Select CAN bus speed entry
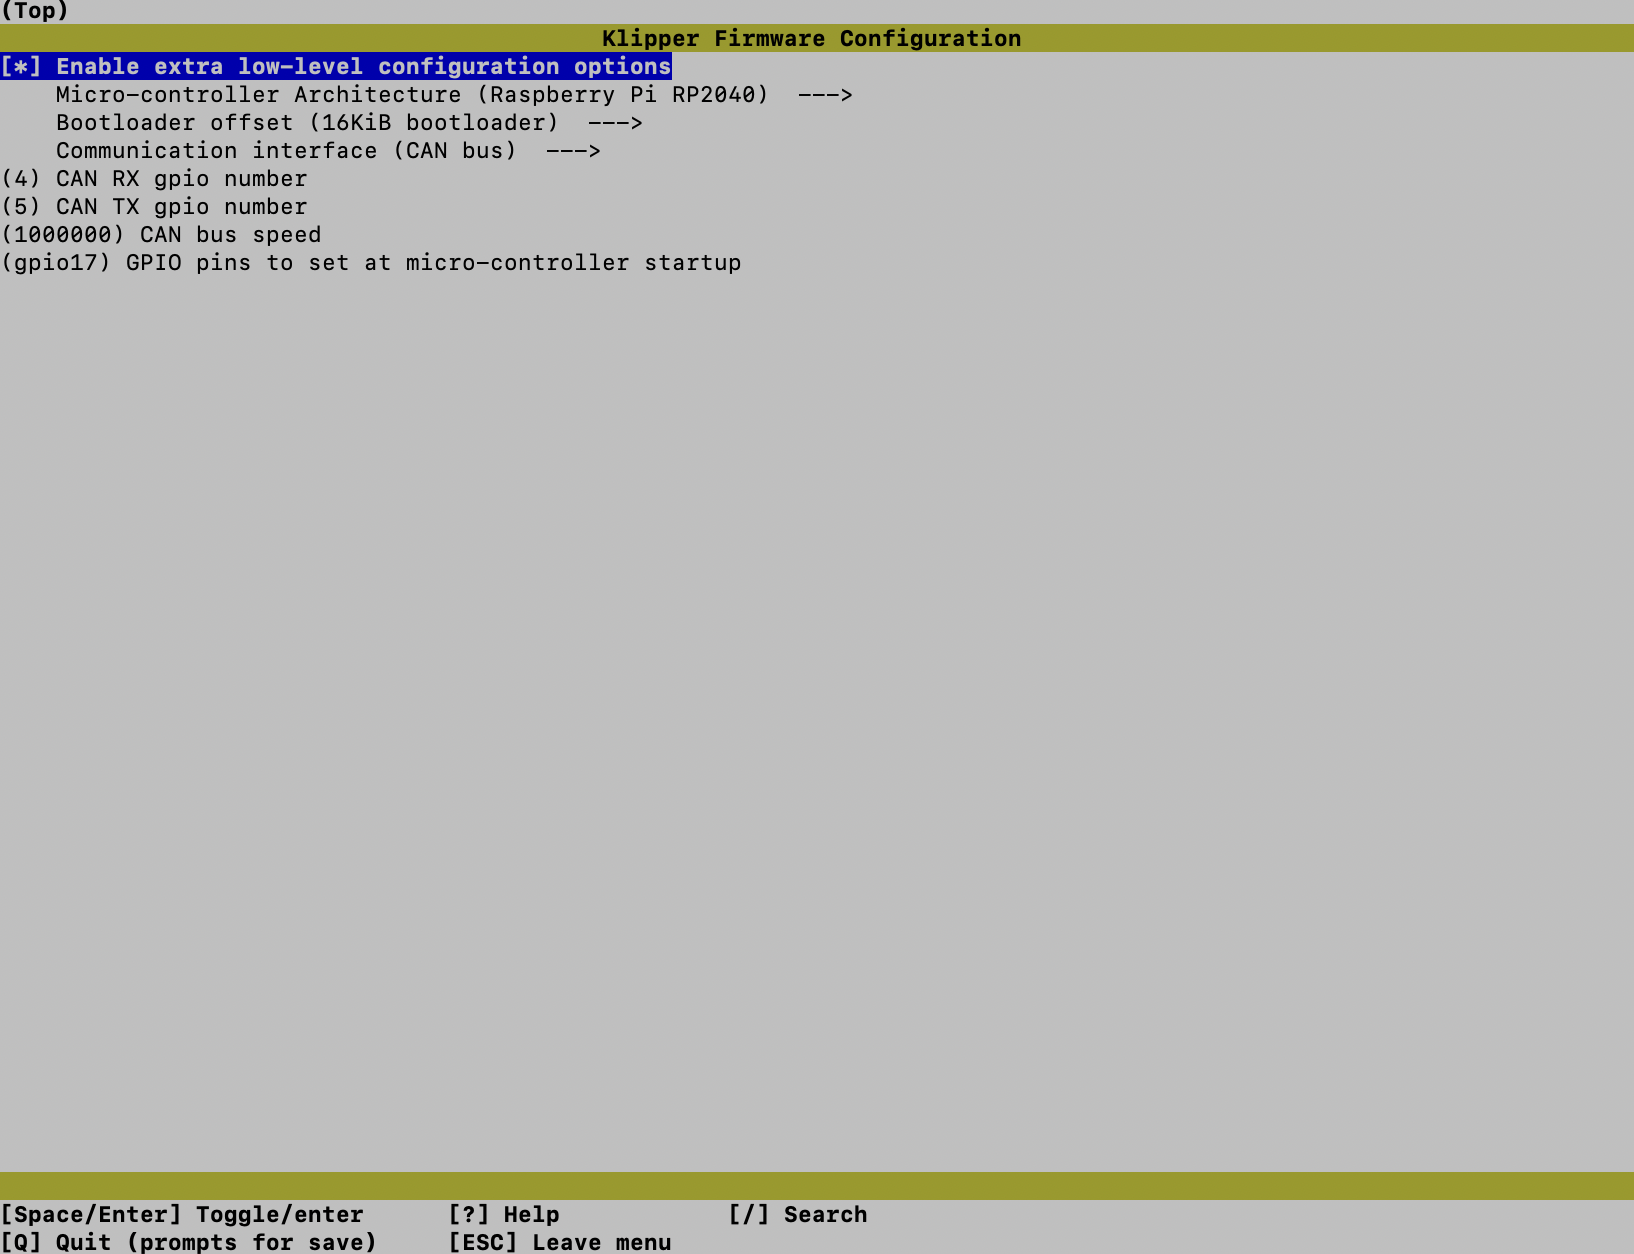This screenshot has width=1634, height=1254. pos(161,234)
